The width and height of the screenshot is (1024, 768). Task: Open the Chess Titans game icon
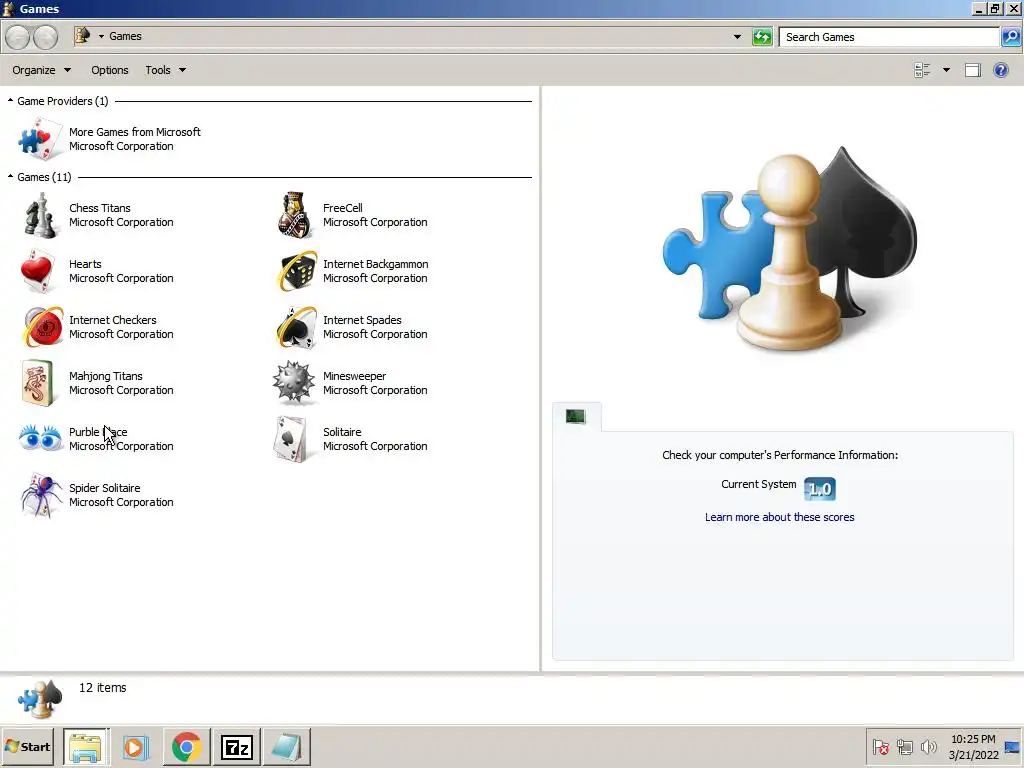click(x=40, y=215)
